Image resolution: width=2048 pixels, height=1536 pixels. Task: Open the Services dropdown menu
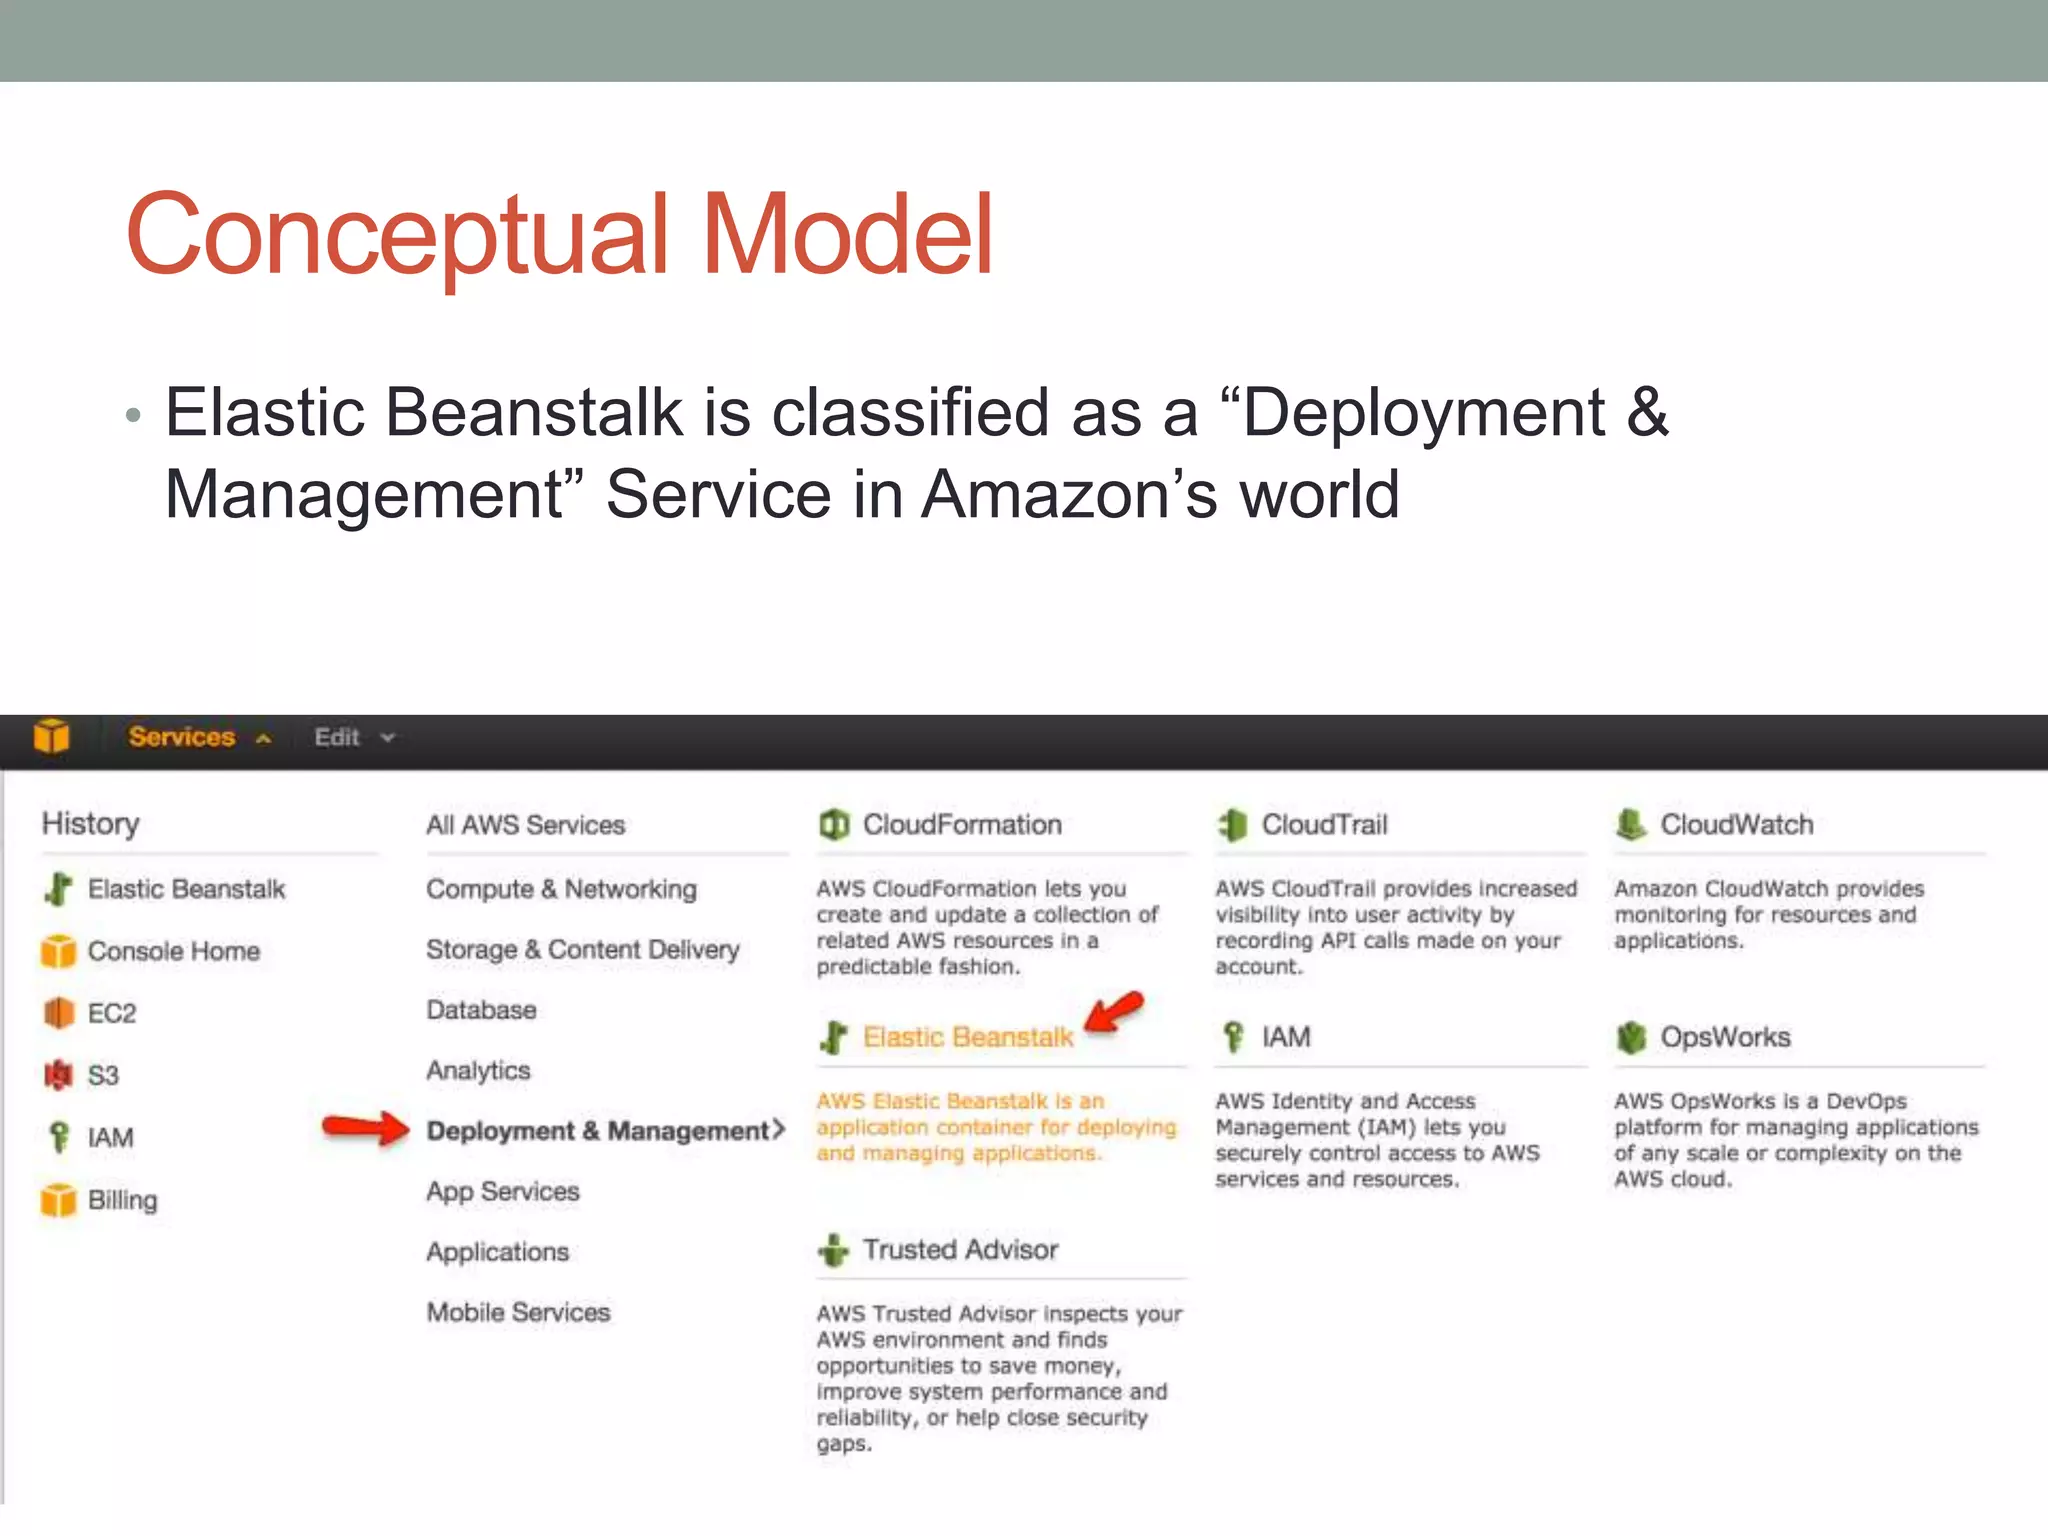[181, 737]
